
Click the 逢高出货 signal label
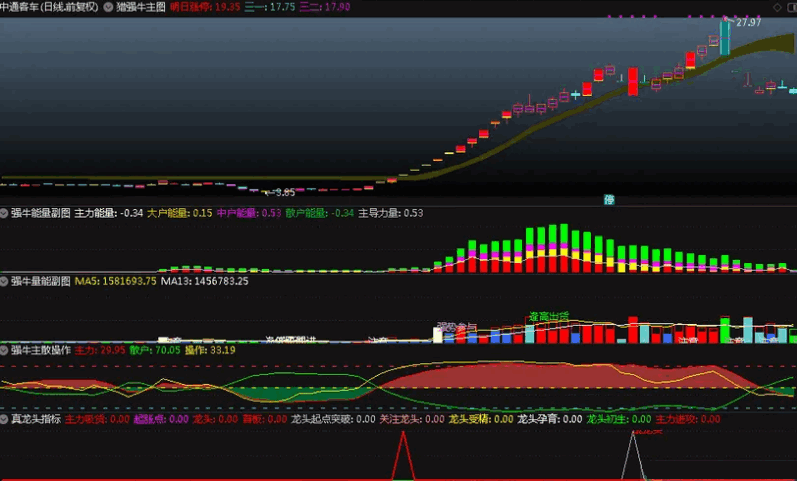point(549,316)
